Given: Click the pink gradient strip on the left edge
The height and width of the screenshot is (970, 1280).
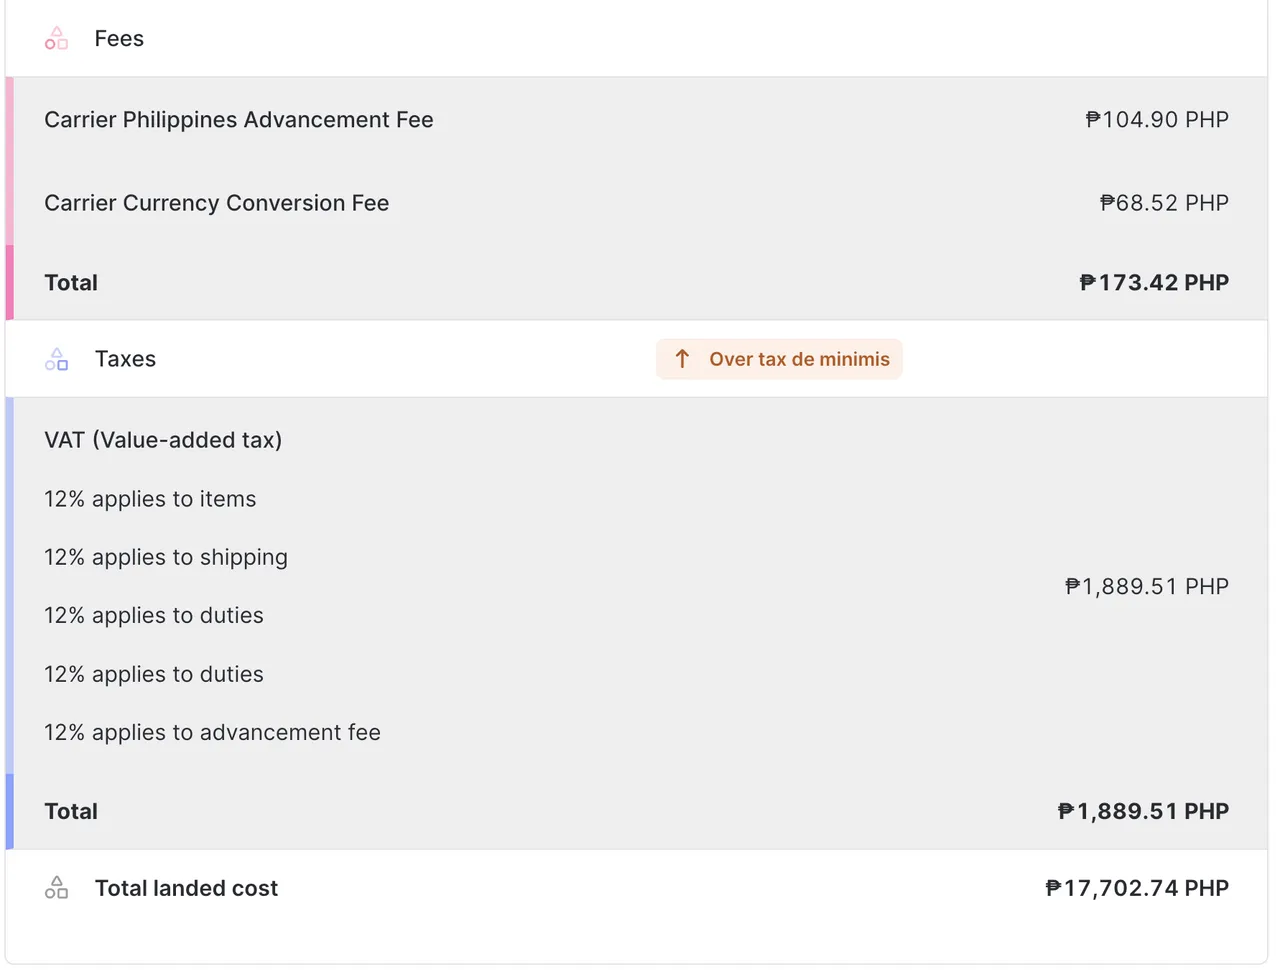Looking at the screenshot, I should pyautogui.click(x=7, y=195).
